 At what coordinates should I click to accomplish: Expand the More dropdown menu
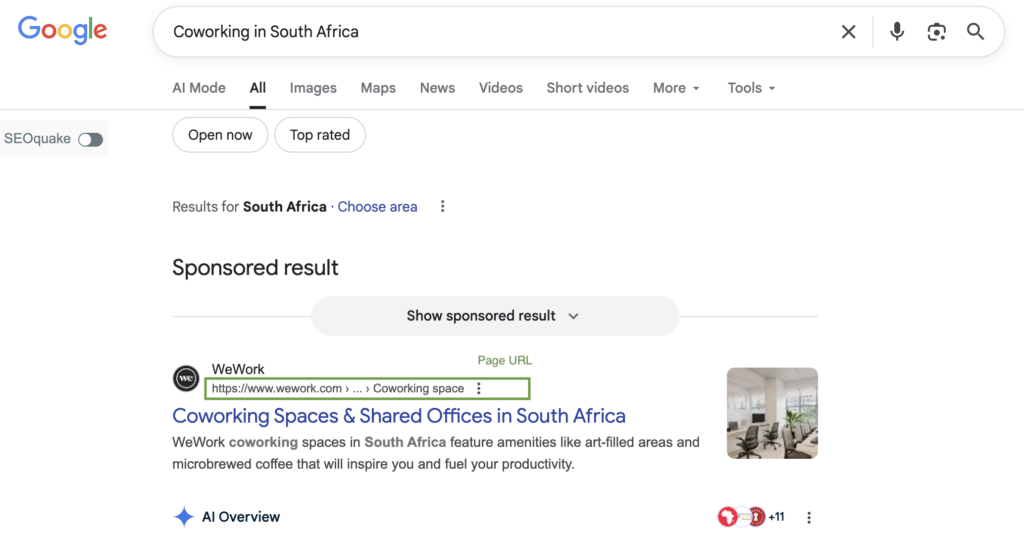point(676,88)
